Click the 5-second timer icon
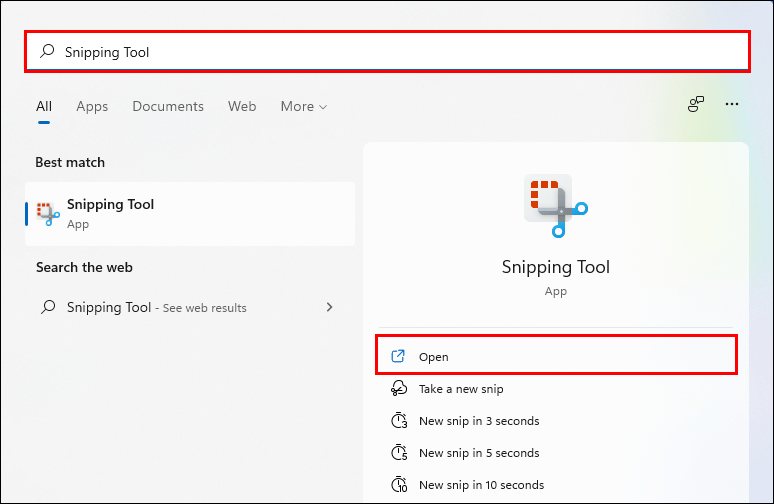The height and width of the screenshot is (504, 774). 399,452
